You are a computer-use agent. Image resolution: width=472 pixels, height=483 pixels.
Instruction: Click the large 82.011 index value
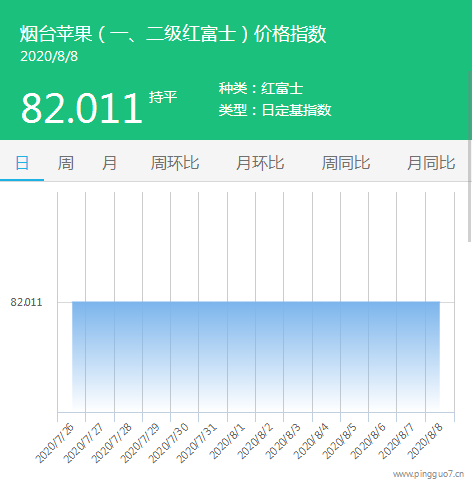click(82, 108)
